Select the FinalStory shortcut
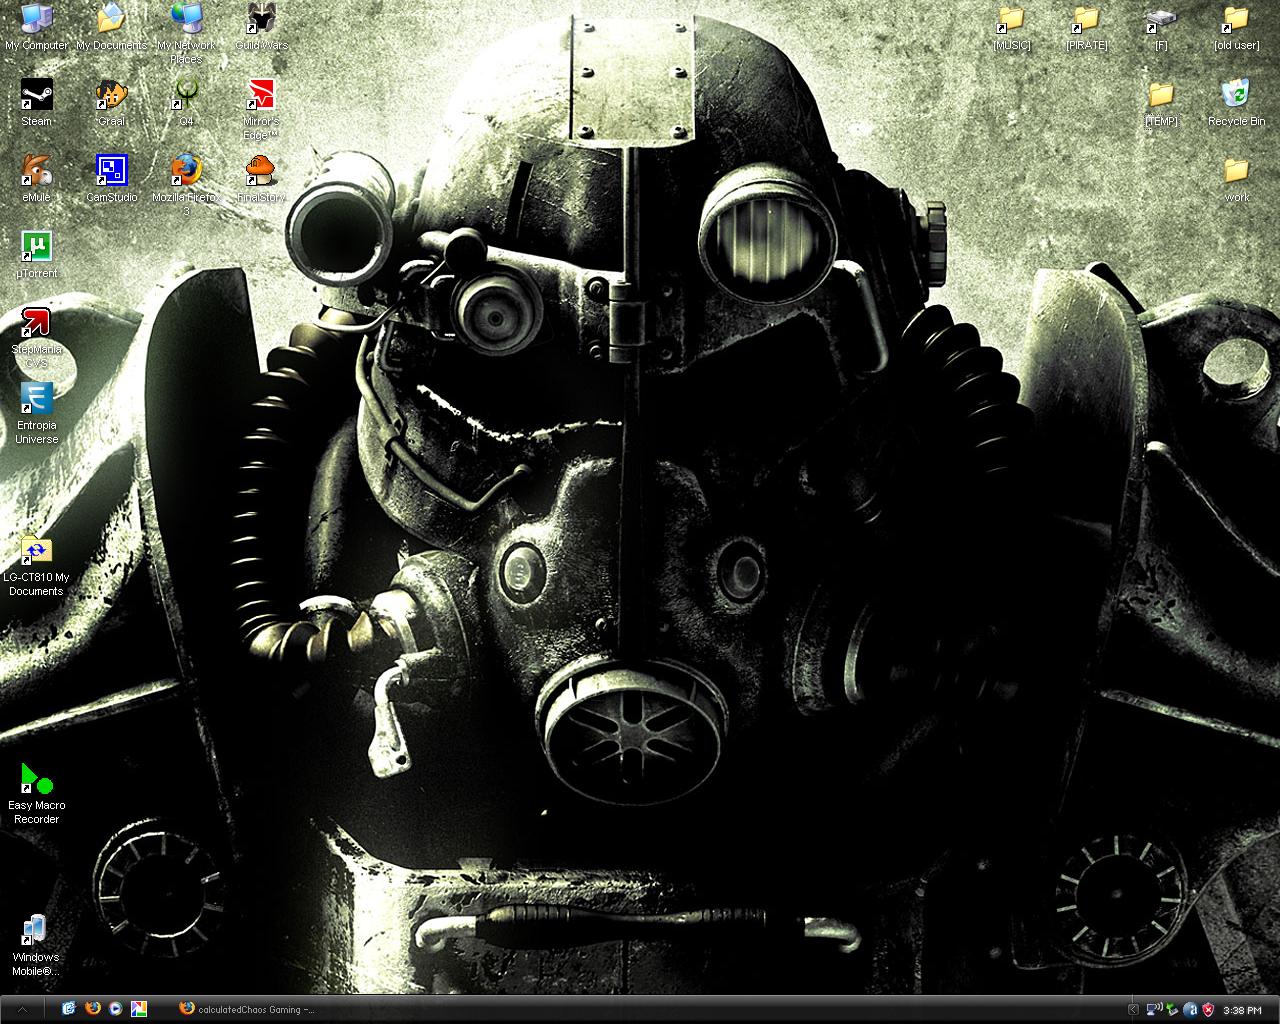 click(261, 179)
